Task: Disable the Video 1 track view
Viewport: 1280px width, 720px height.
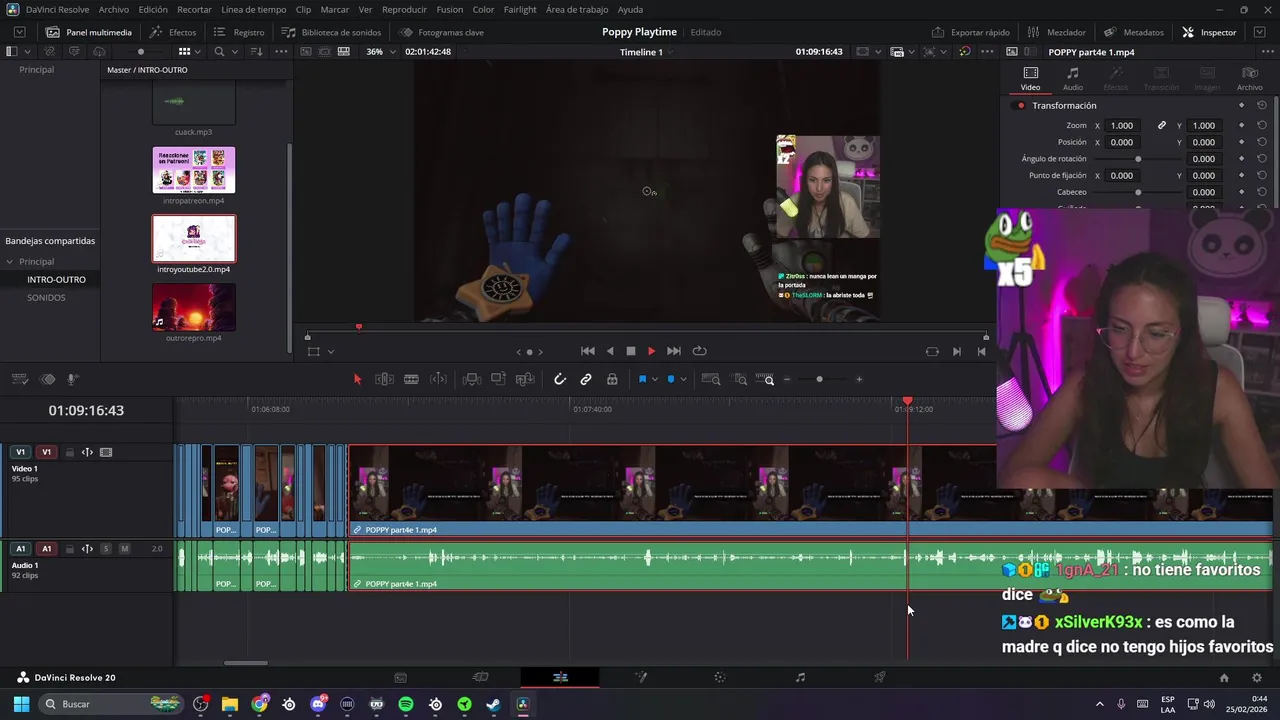Action: pos(106,452)
